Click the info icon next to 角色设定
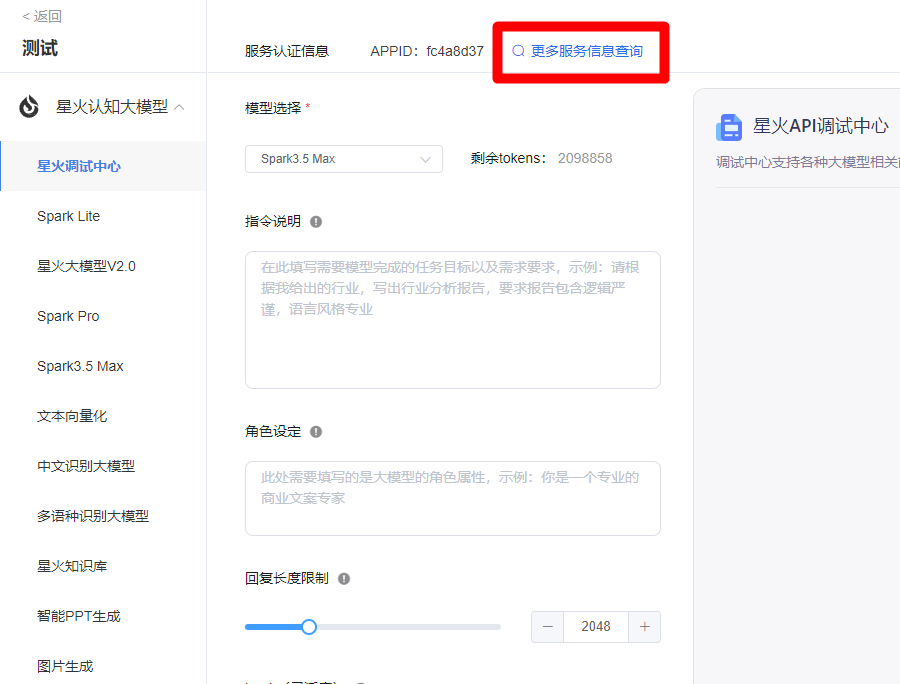The width and height of the screenshot is (900, 684). [x=316, y=432]
